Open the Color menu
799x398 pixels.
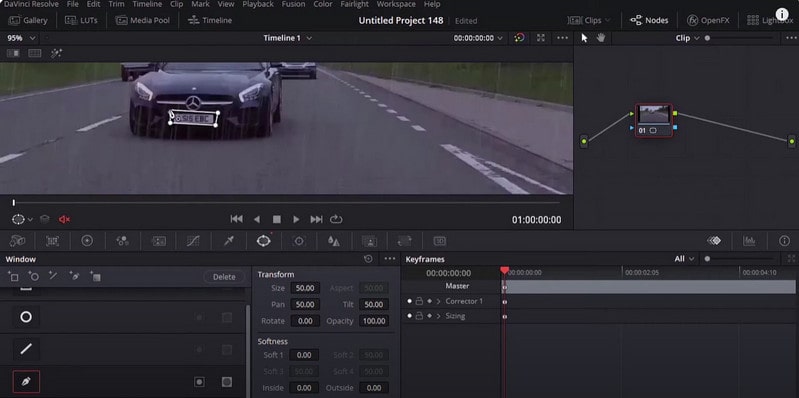(323, 4)
